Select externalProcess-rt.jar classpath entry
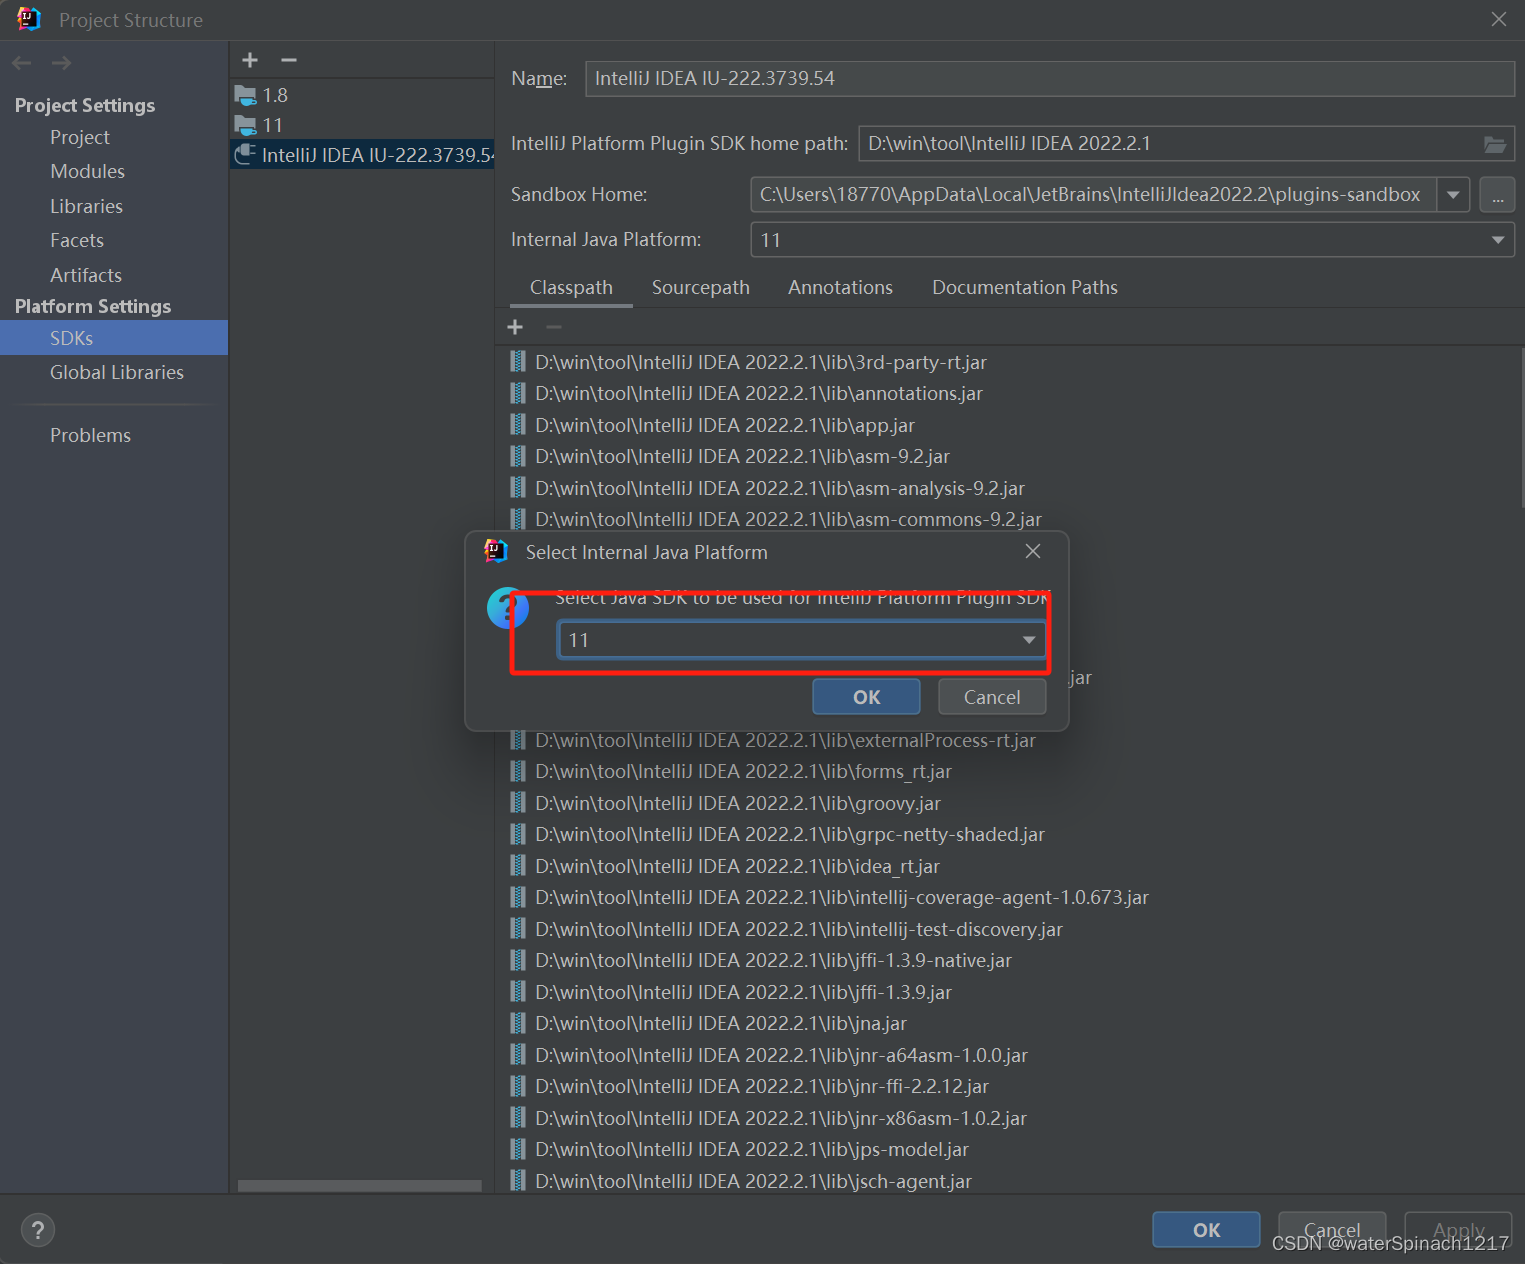This screenshot has width=1525, height=1264. [x=785, y=741]
